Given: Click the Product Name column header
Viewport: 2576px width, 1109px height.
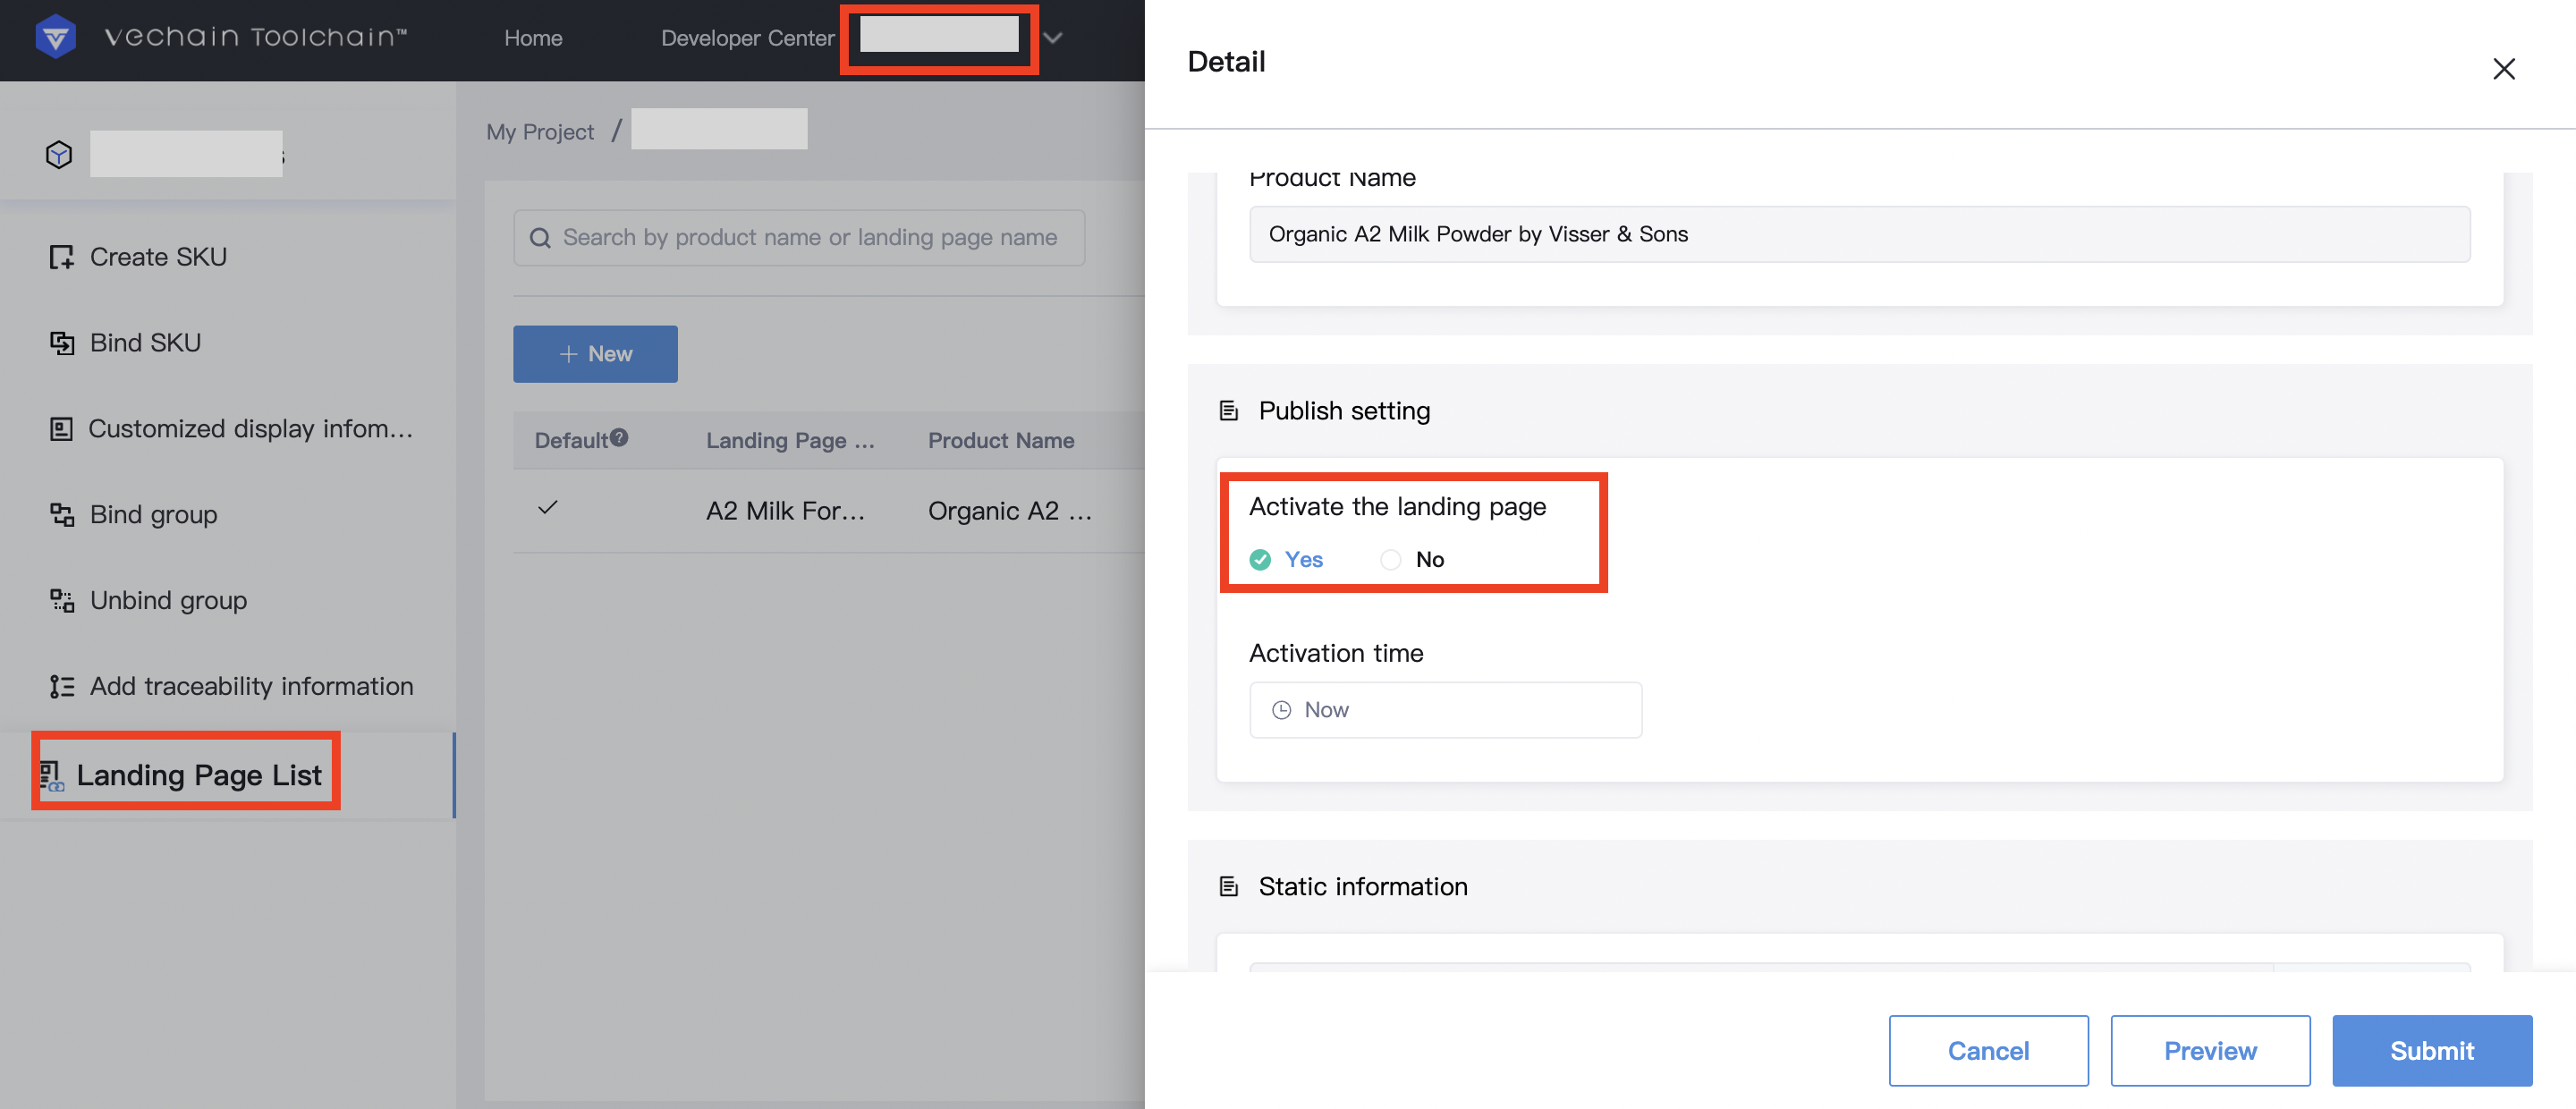Looking at the screenshot, I should click(x=1001, y=440).
